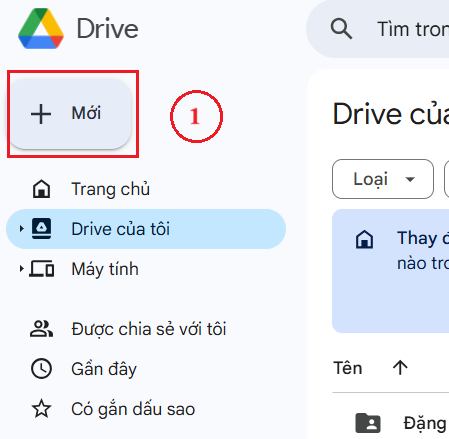
Task: Click the drive icon beside Drive của tôi
Action: point(41,229)
